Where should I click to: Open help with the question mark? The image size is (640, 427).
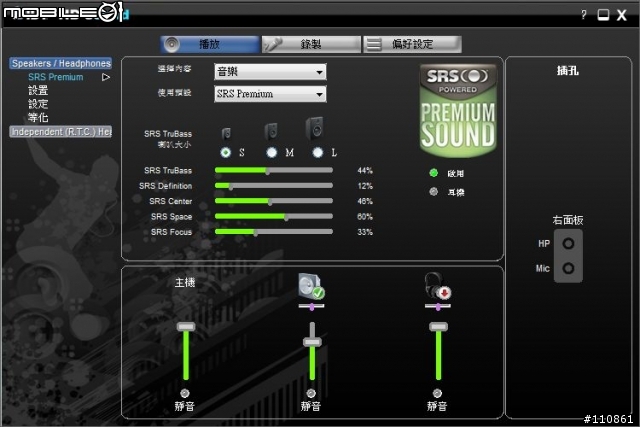tap(584, 15)
